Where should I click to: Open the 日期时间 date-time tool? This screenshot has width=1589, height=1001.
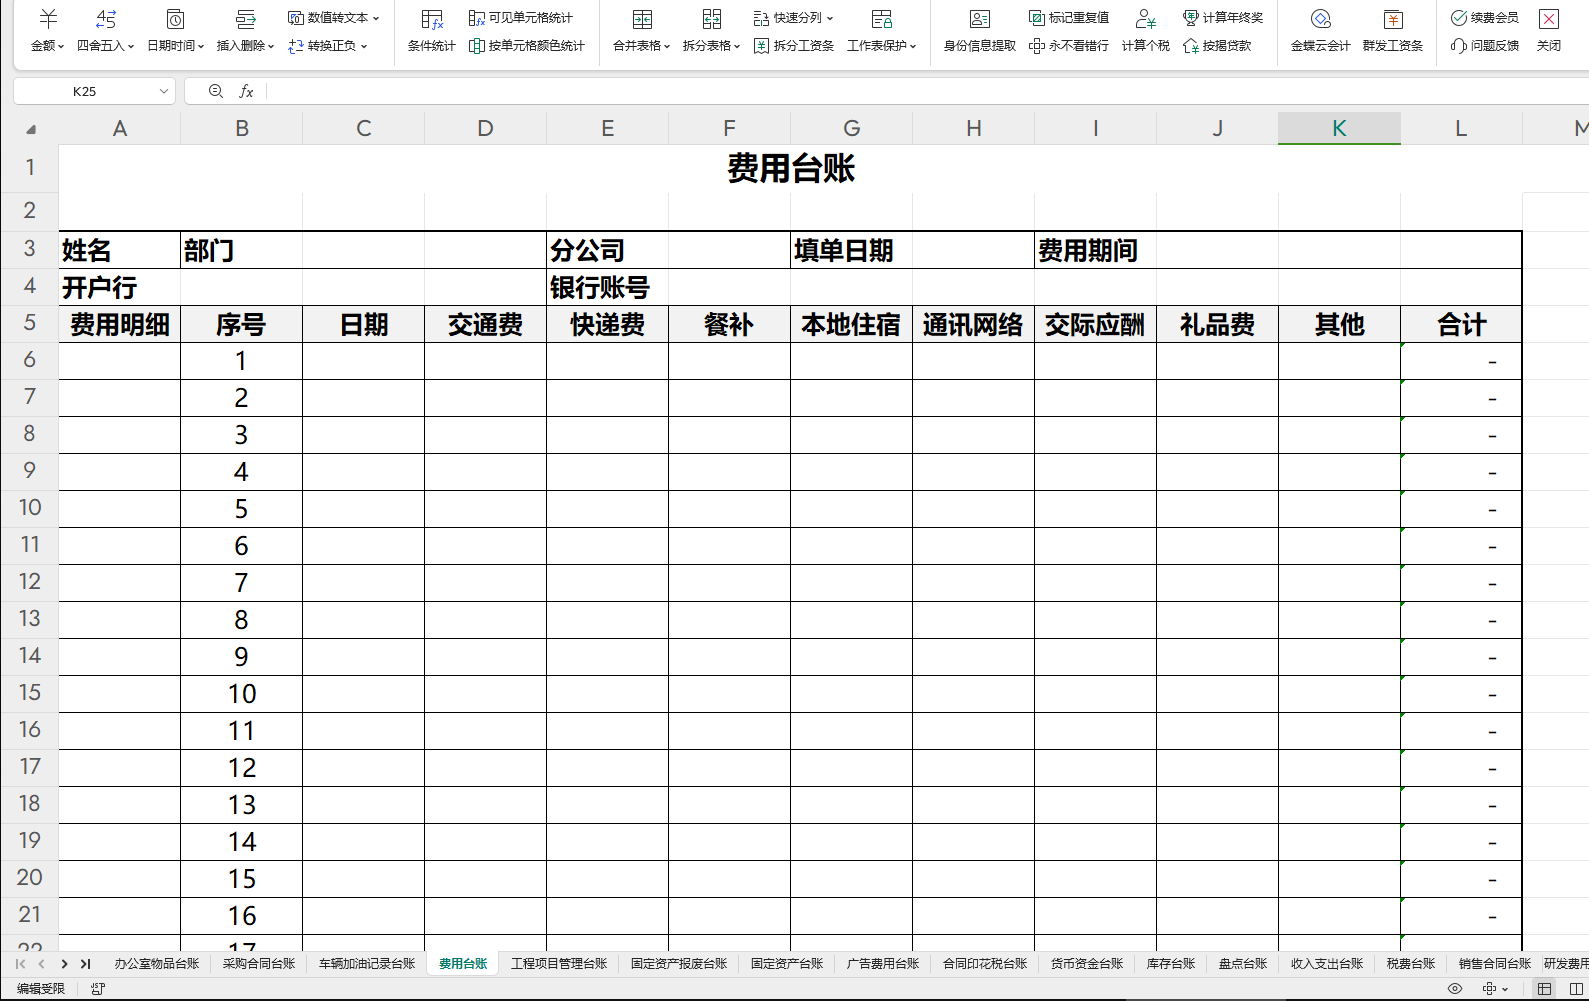coord(175,30)
